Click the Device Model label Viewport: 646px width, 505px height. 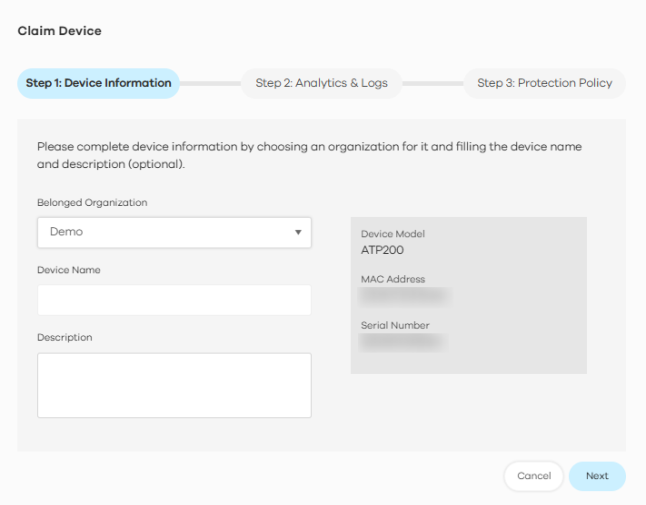click(393, 234)
